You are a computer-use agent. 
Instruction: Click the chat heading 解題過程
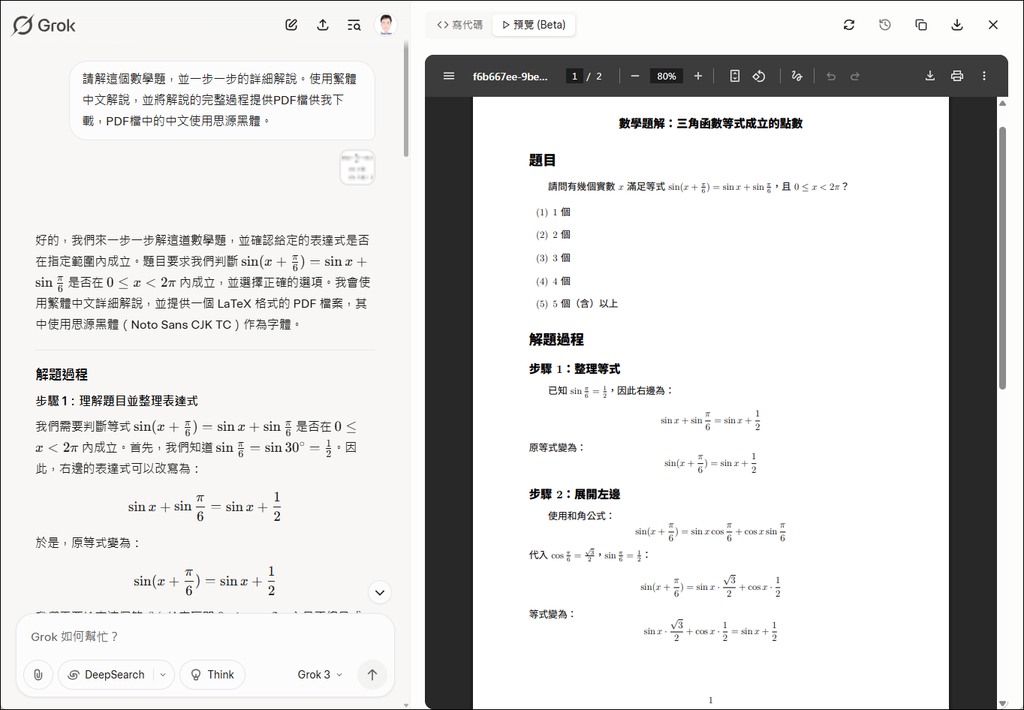pos(61,375)
